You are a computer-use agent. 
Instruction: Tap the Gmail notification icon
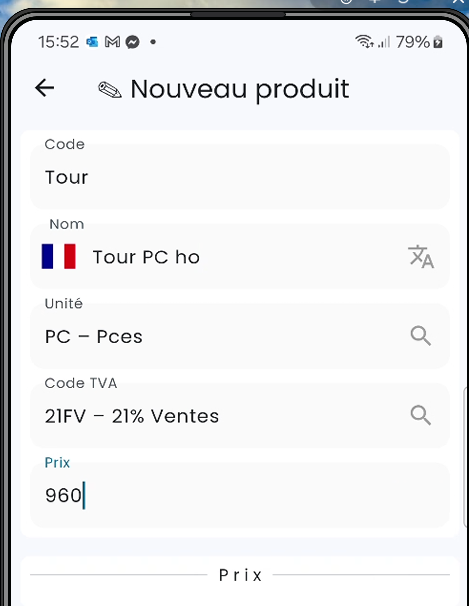click(112, 42)
